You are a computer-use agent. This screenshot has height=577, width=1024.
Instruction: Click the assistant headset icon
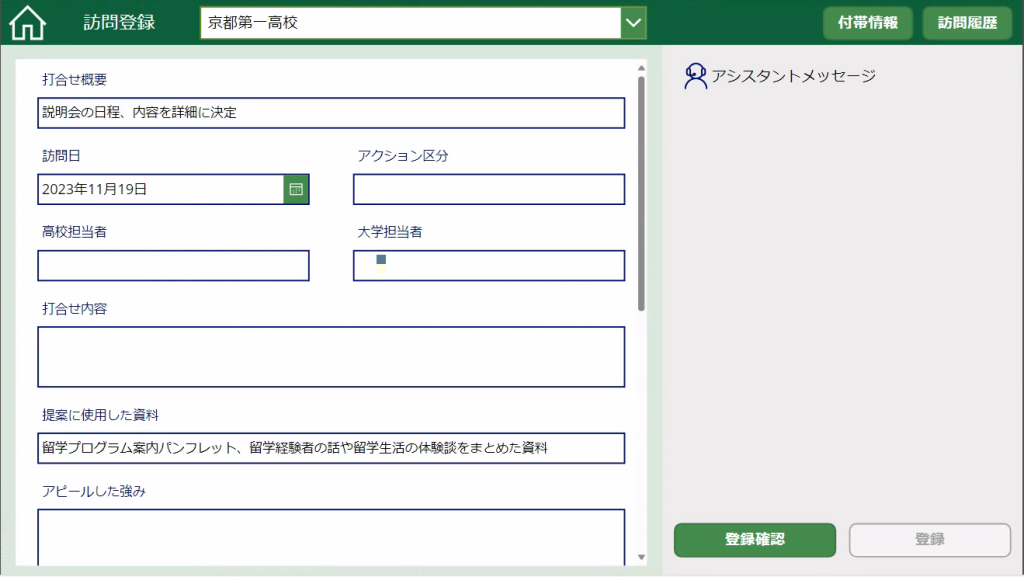[695, 76]
